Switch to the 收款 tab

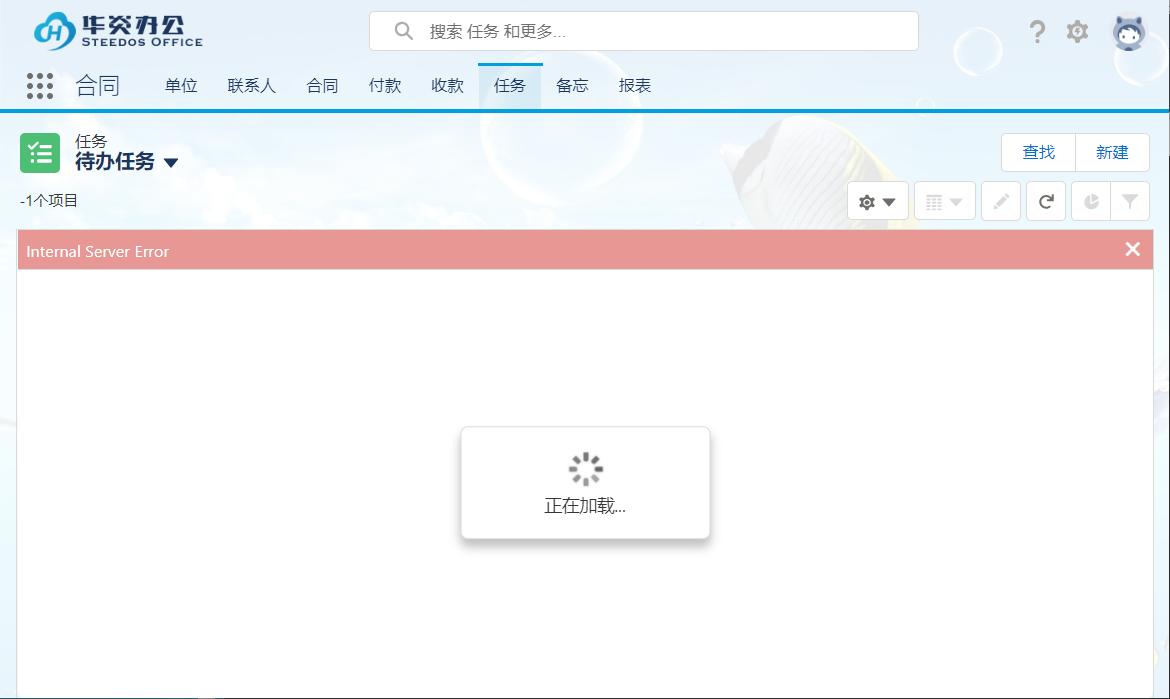coord(448,86)
